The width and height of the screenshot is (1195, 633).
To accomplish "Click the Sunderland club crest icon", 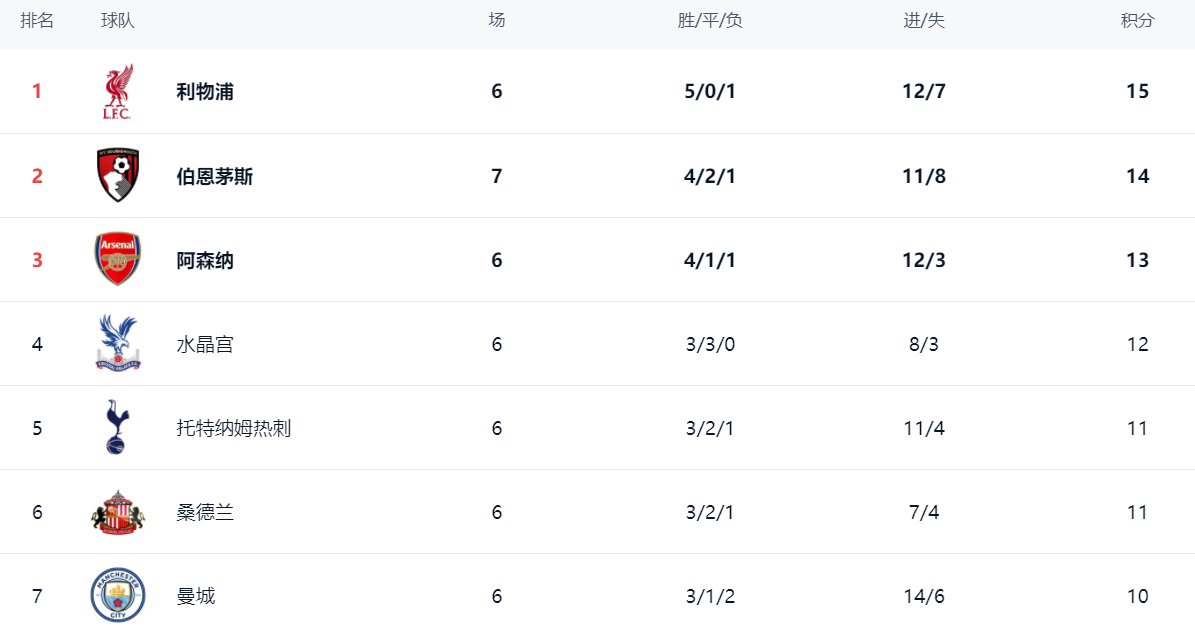I will pos(117,512).
